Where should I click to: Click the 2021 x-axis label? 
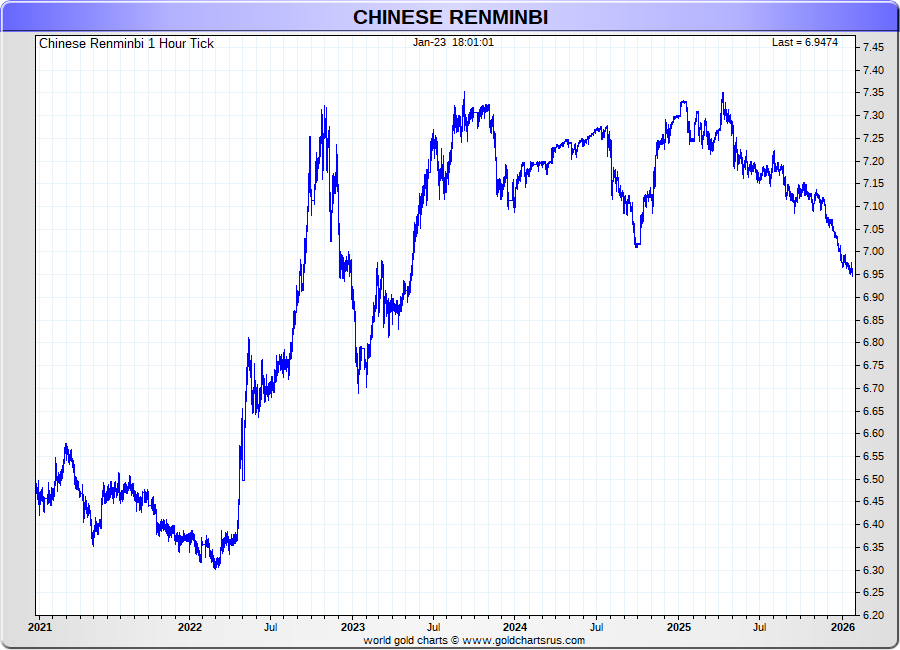40,627
